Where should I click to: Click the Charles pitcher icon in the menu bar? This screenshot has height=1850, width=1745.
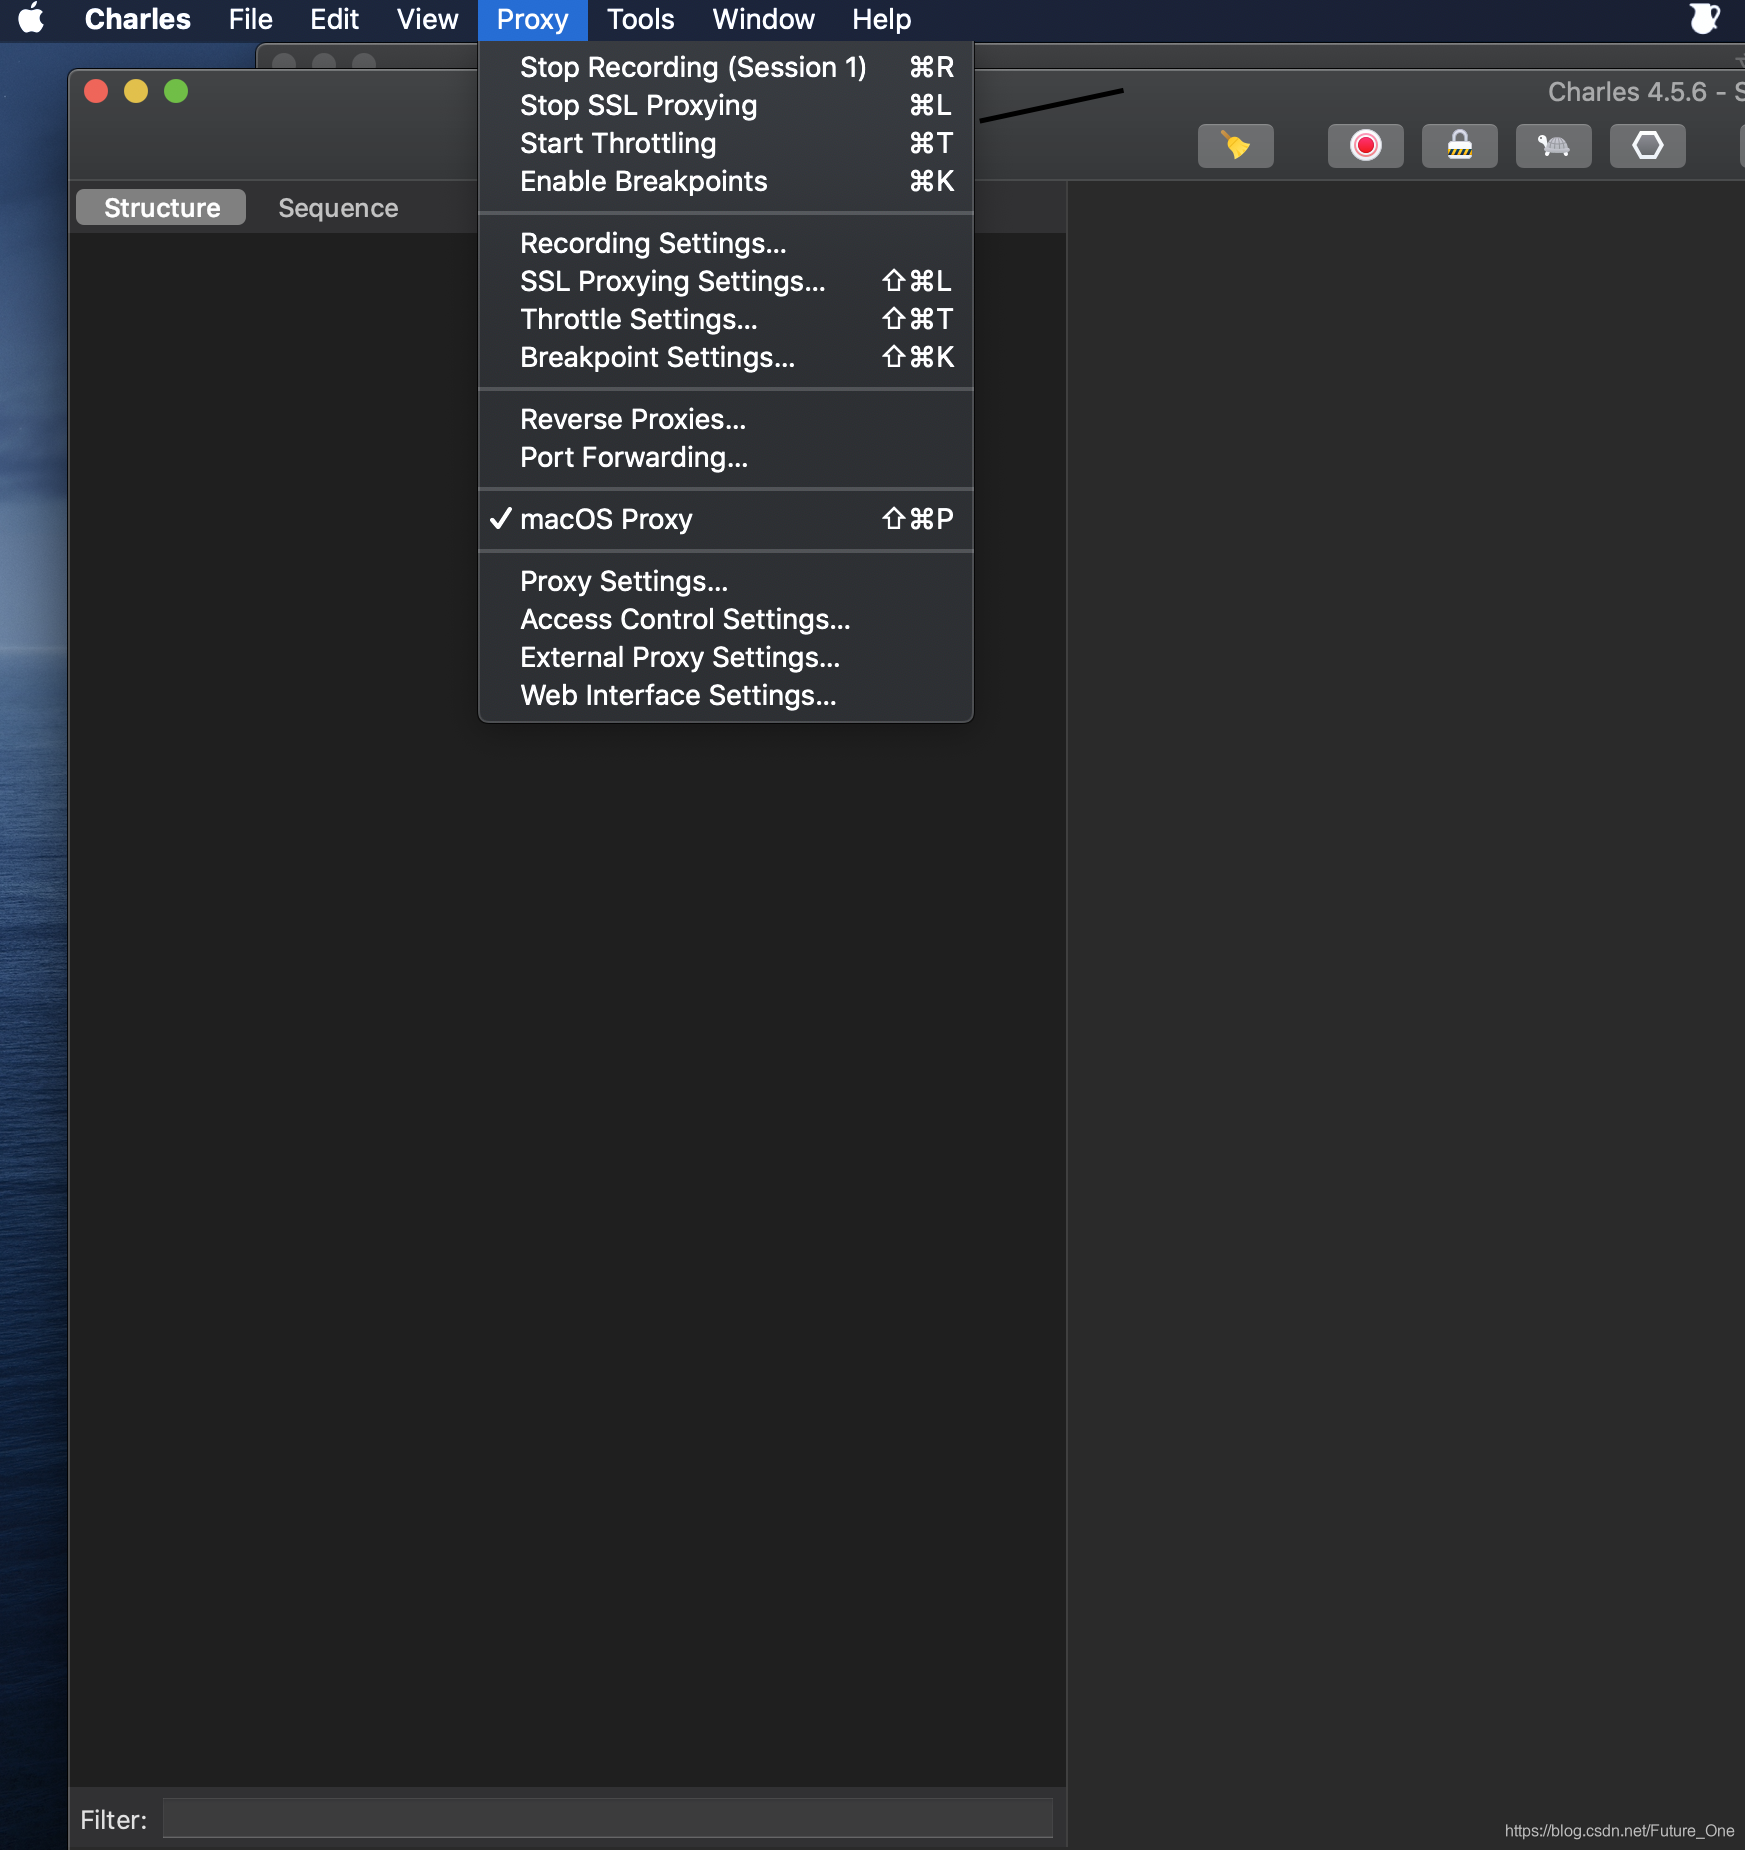(1704, 19)
